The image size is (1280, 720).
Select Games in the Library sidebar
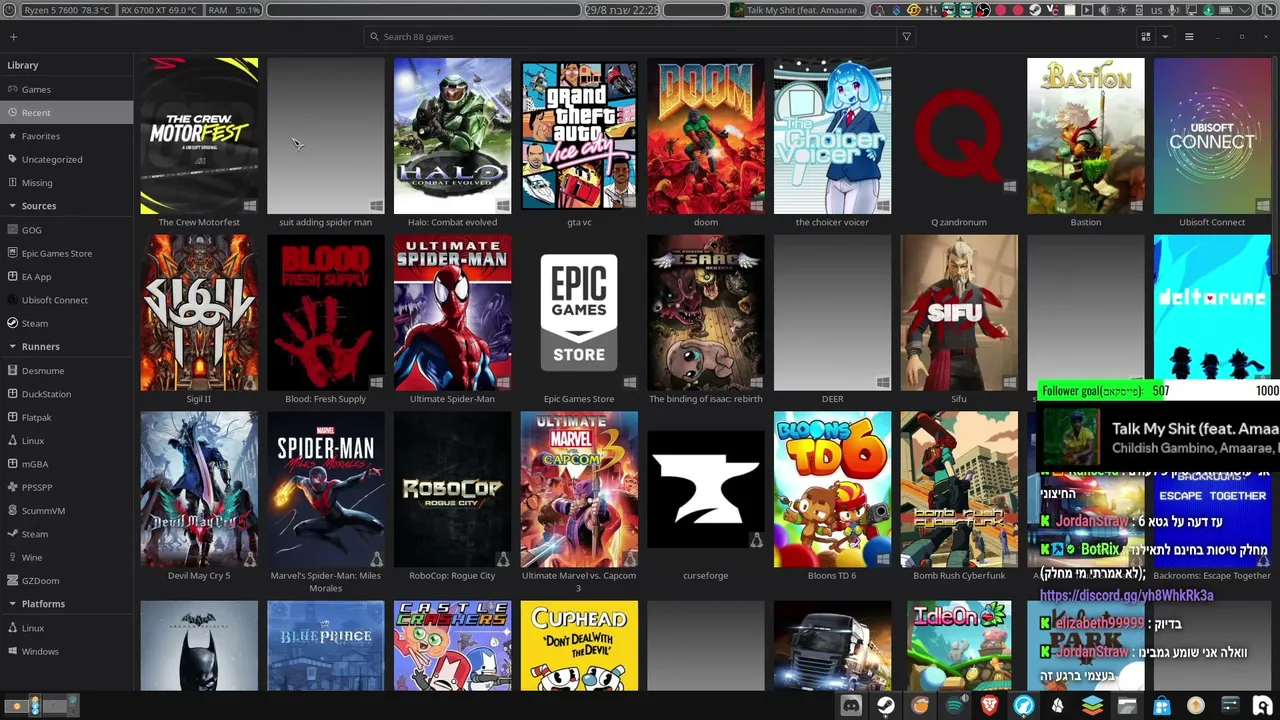(x=67, y=89)
